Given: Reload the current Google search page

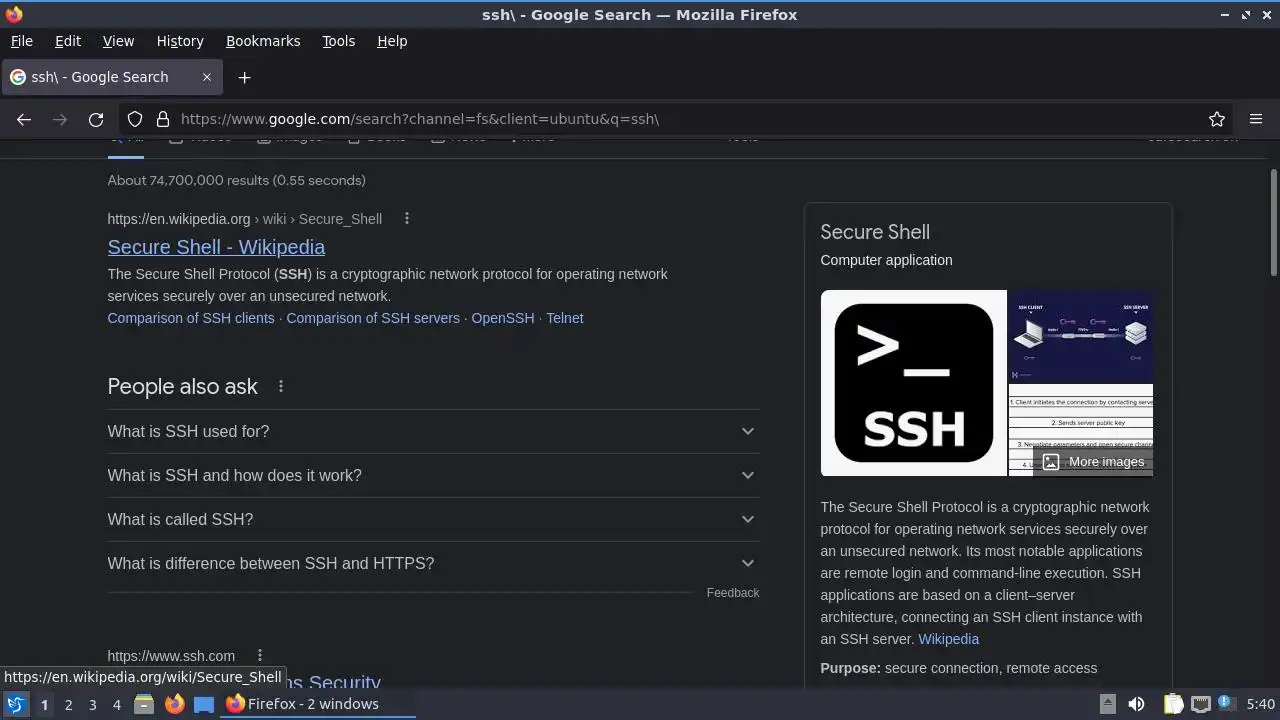Looking at the screenshot, I should [x=96, y=119].
